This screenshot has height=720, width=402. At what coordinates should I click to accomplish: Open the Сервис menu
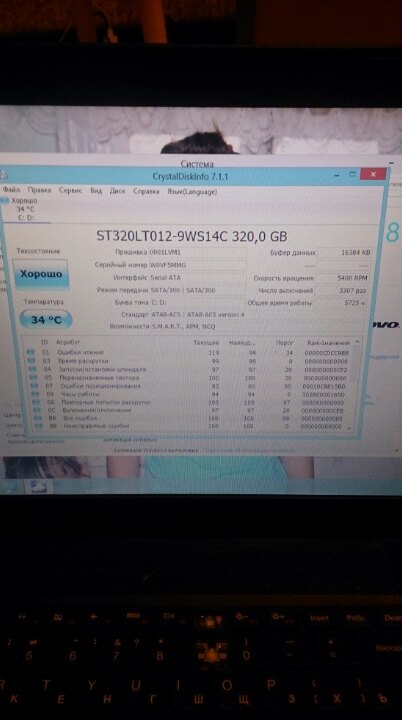[x=70, y=191]
